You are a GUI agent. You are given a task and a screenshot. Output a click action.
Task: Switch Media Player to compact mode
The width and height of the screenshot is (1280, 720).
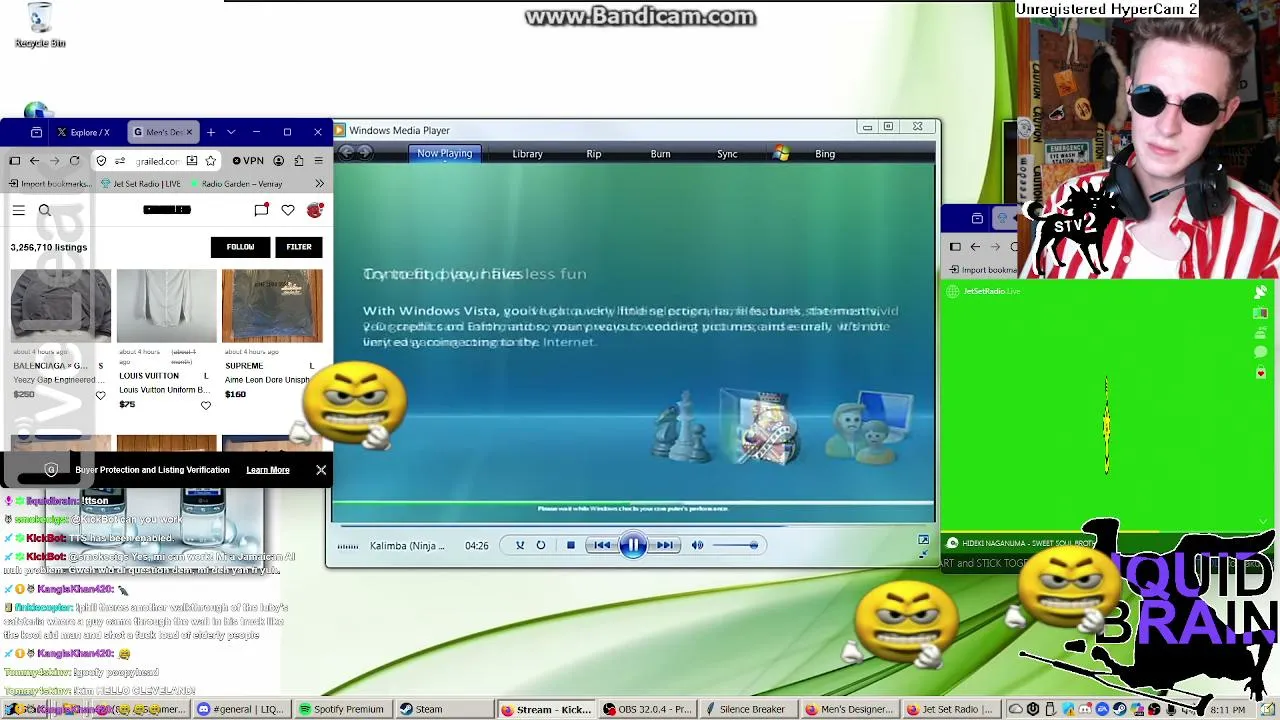click(923, 553)
